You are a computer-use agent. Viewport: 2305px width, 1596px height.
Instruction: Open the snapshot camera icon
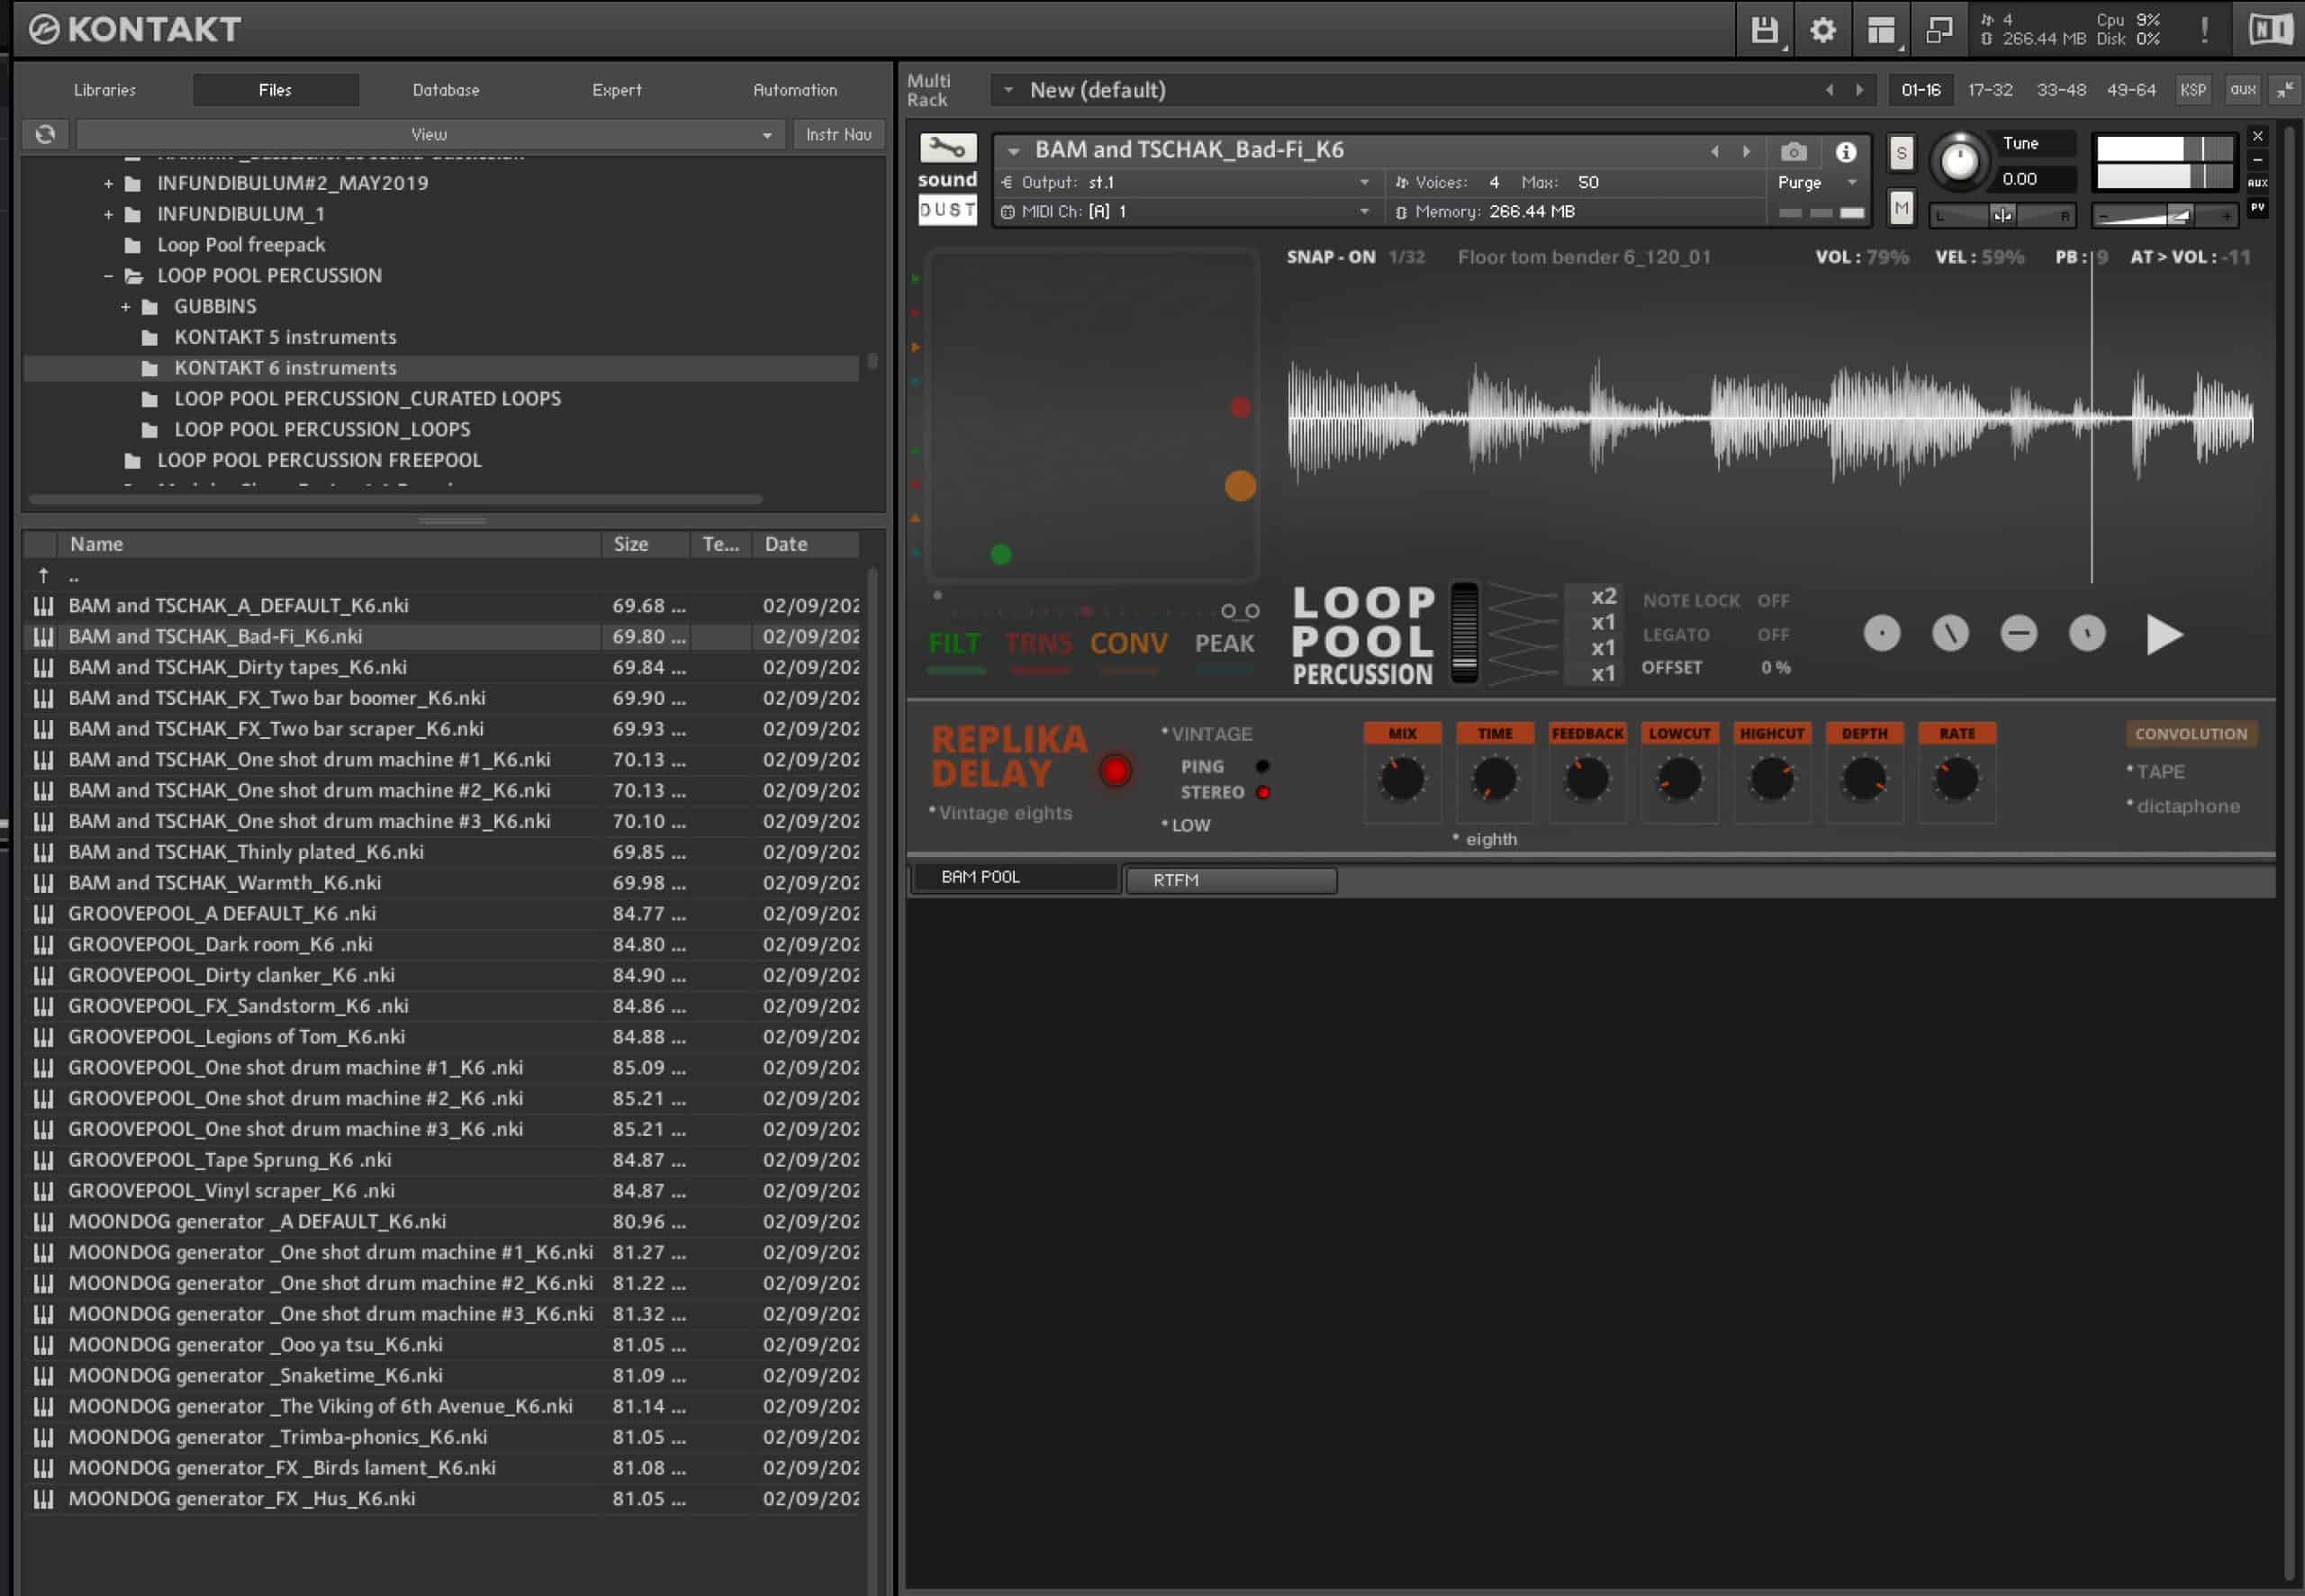(1794, 152)
